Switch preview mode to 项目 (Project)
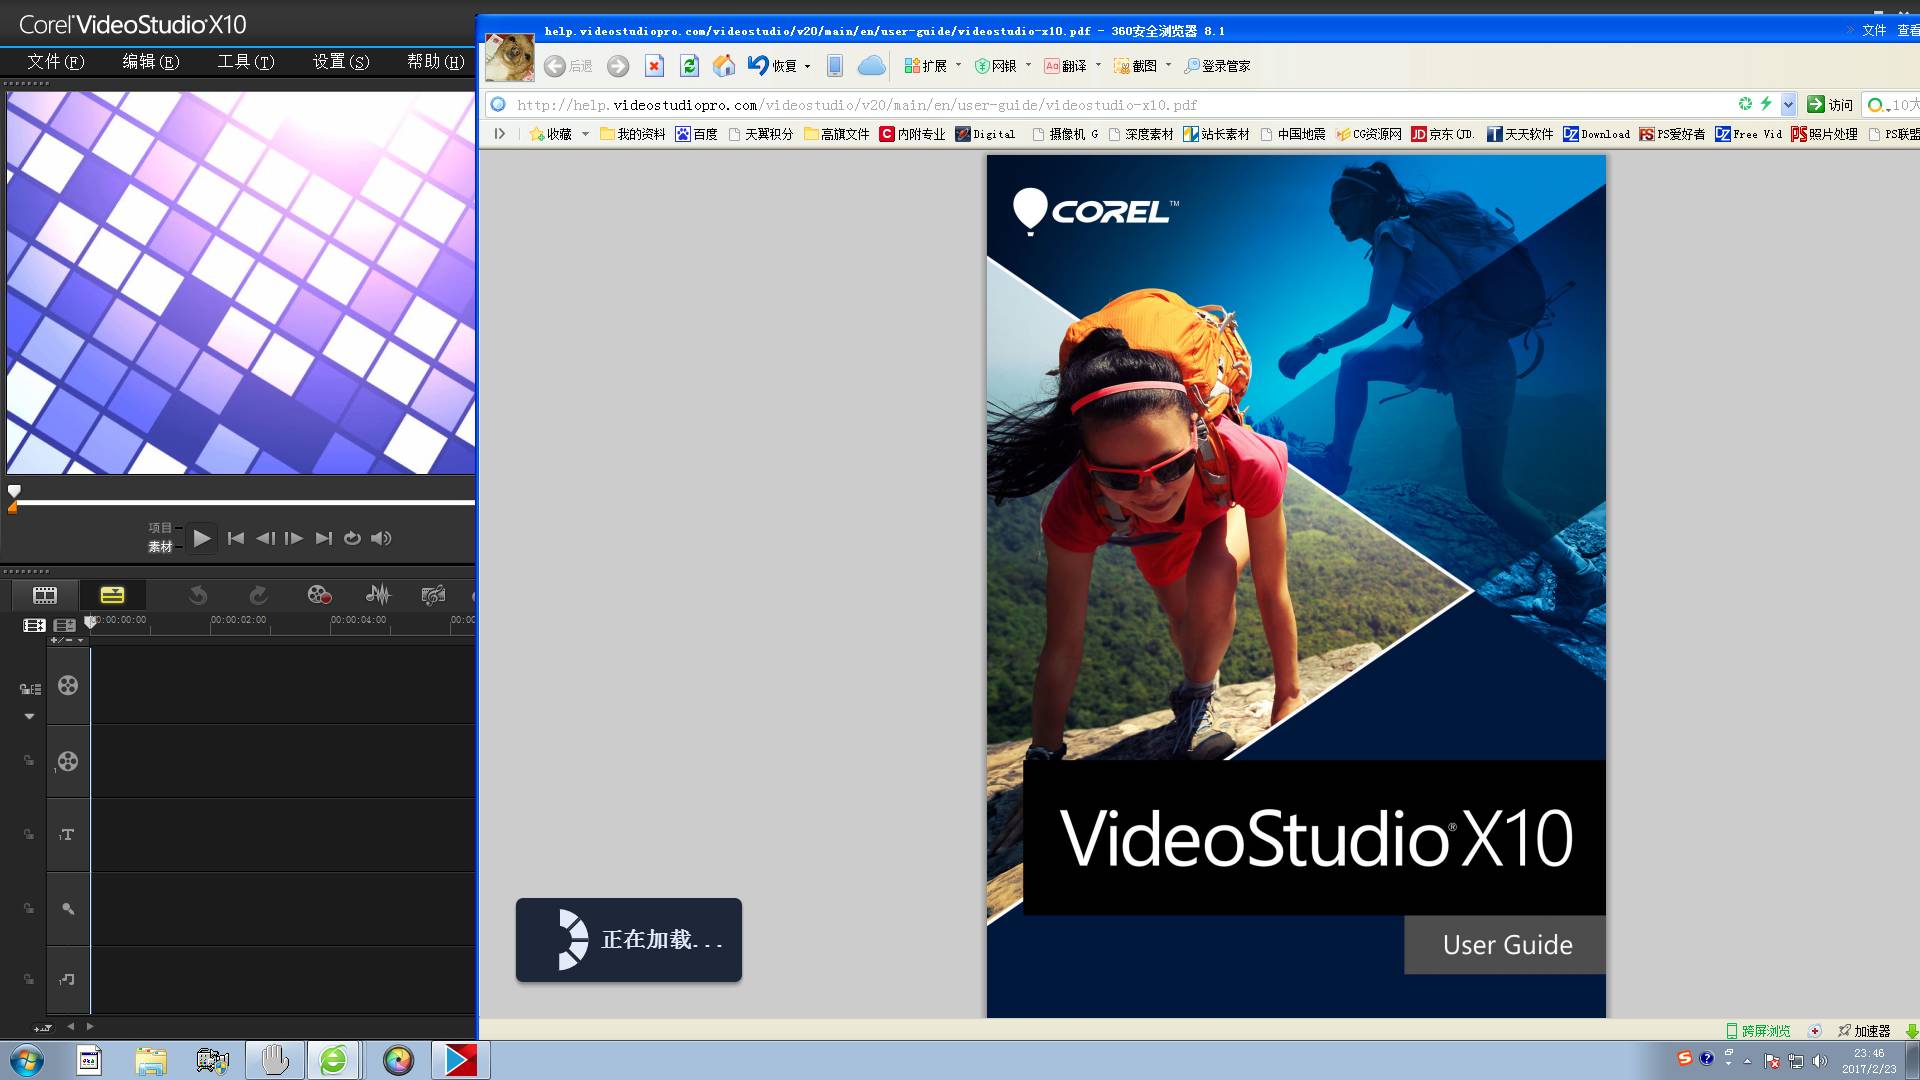Screen dimensions: 1920x1080 pyautogui.click(x=160, y=527)
